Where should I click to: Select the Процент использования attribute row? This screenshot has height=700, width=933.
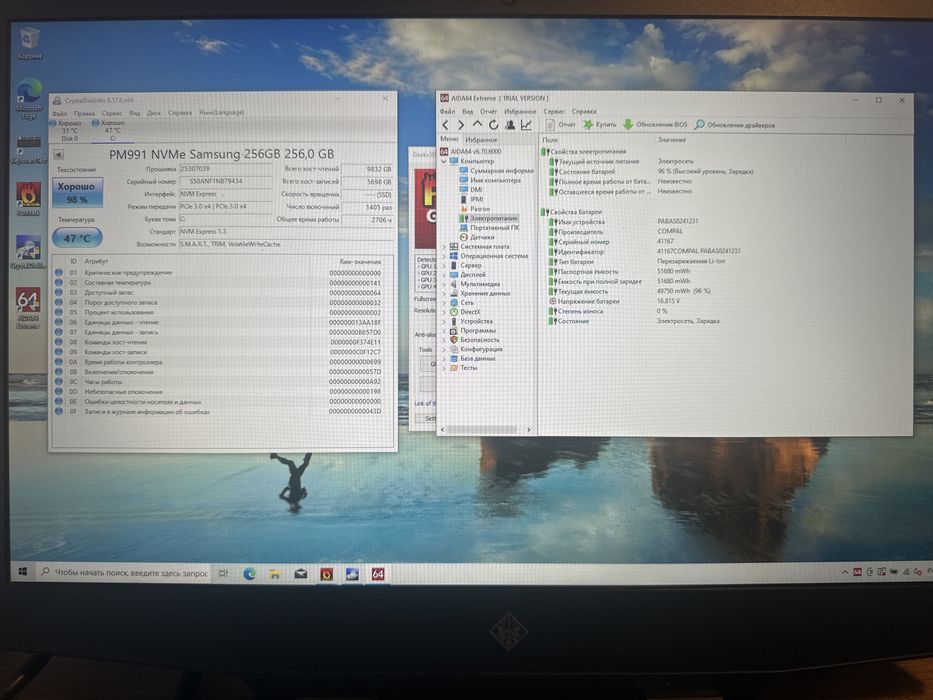click(x=219, y=312)
